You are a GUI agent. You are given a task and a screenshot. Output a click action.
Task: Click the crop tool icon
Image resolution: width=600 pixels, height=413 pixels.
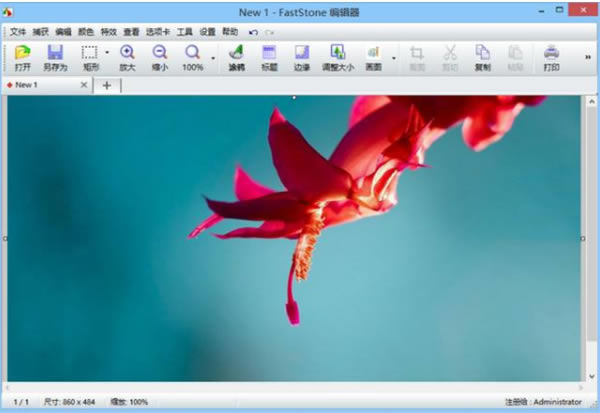coord(417,53)
